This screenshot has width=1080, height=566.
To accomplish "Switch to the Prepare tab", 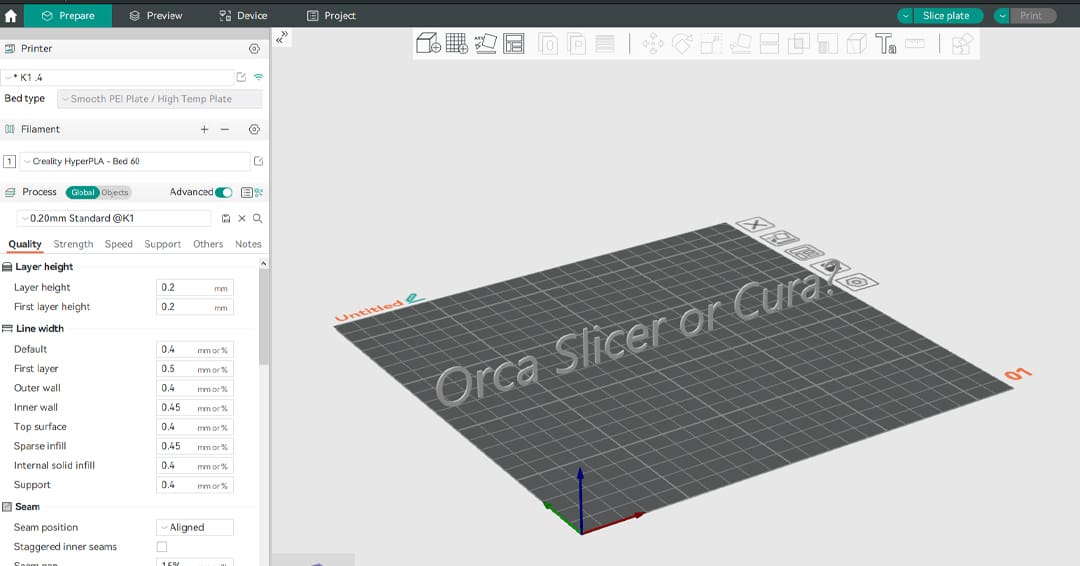I will pos(68,15).
